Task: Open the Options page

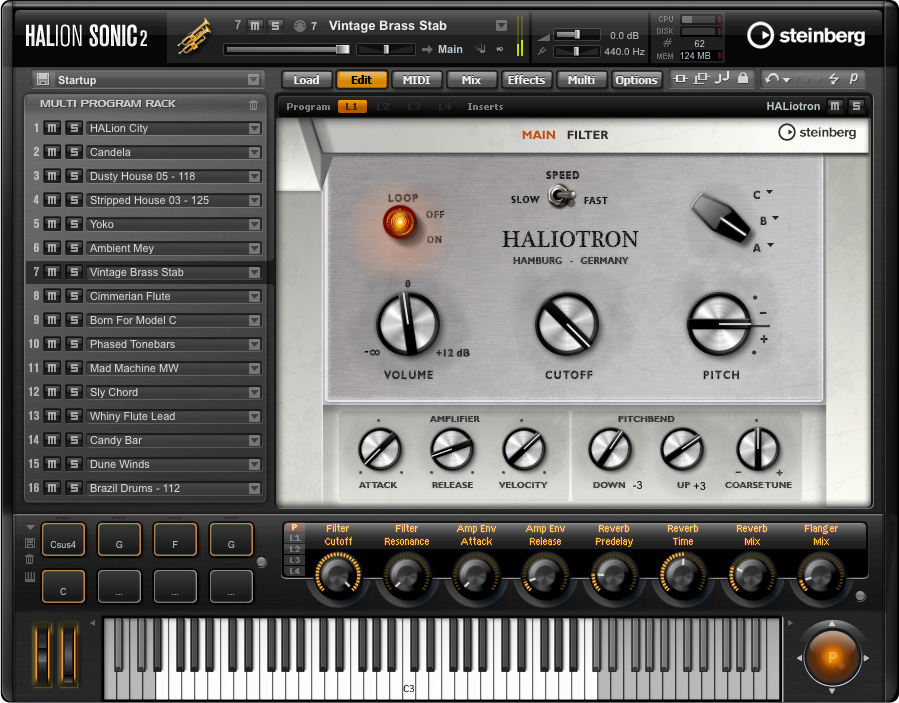Action: 636,80
